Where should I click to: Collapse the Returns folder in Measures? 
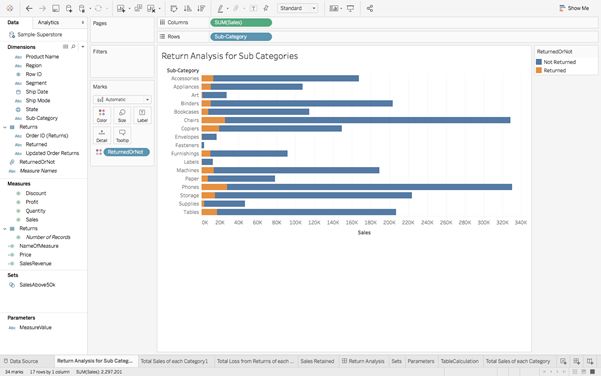[5, 228]
